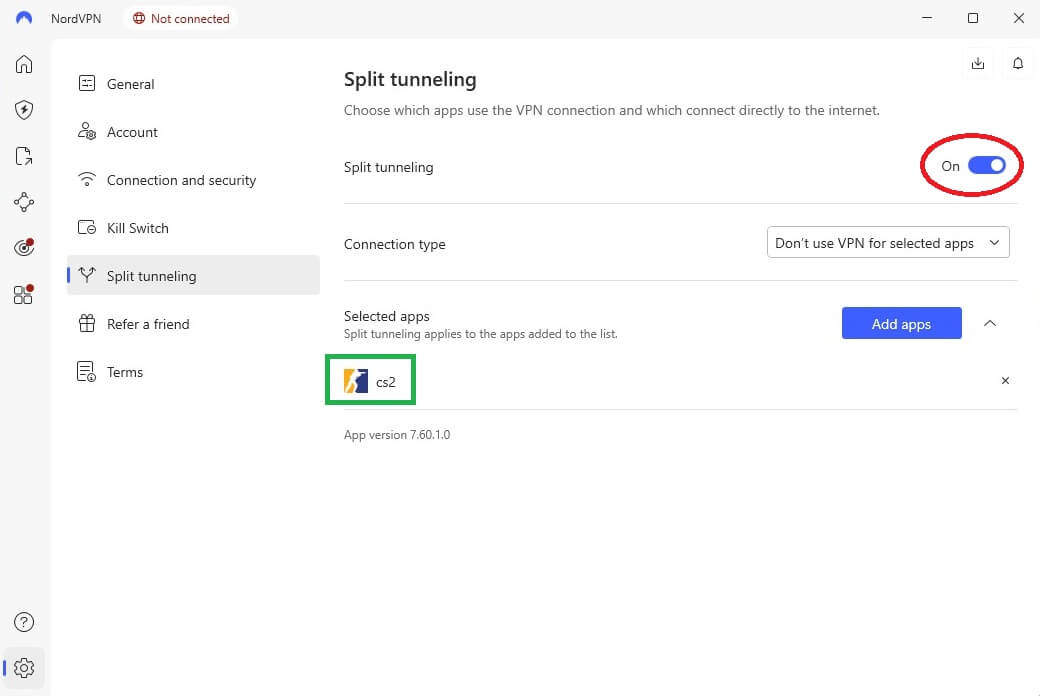Remove cs2 from selected apps list
Viewport: 1040px width, 696px height.
click(1004, 381)
